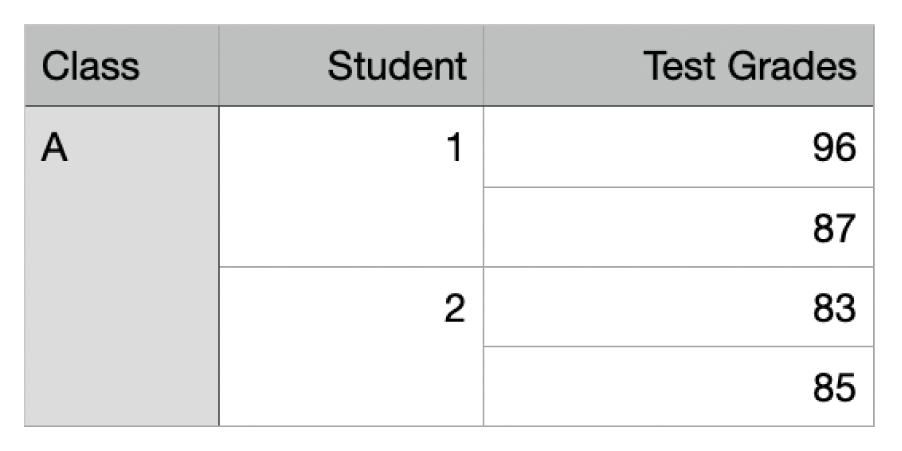Click the cell containing grade 96
This screenshot has width=902, height=451.
678,147
